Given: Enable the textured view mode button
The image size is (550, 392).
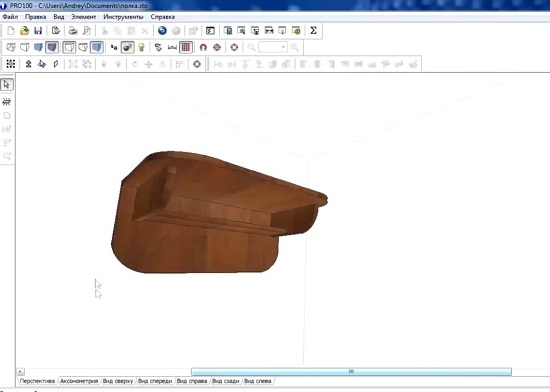Looking at the screenshot, I should click(127, 47).
